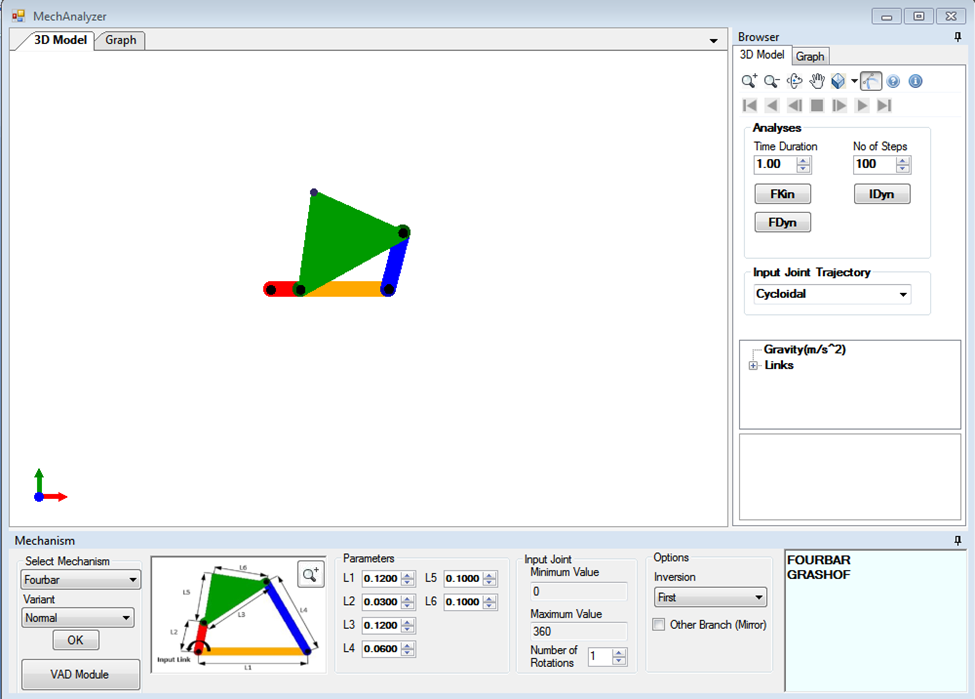Run forward kinematics with FKin button
This screenshot has width=975, height=699.
(782, 194)
